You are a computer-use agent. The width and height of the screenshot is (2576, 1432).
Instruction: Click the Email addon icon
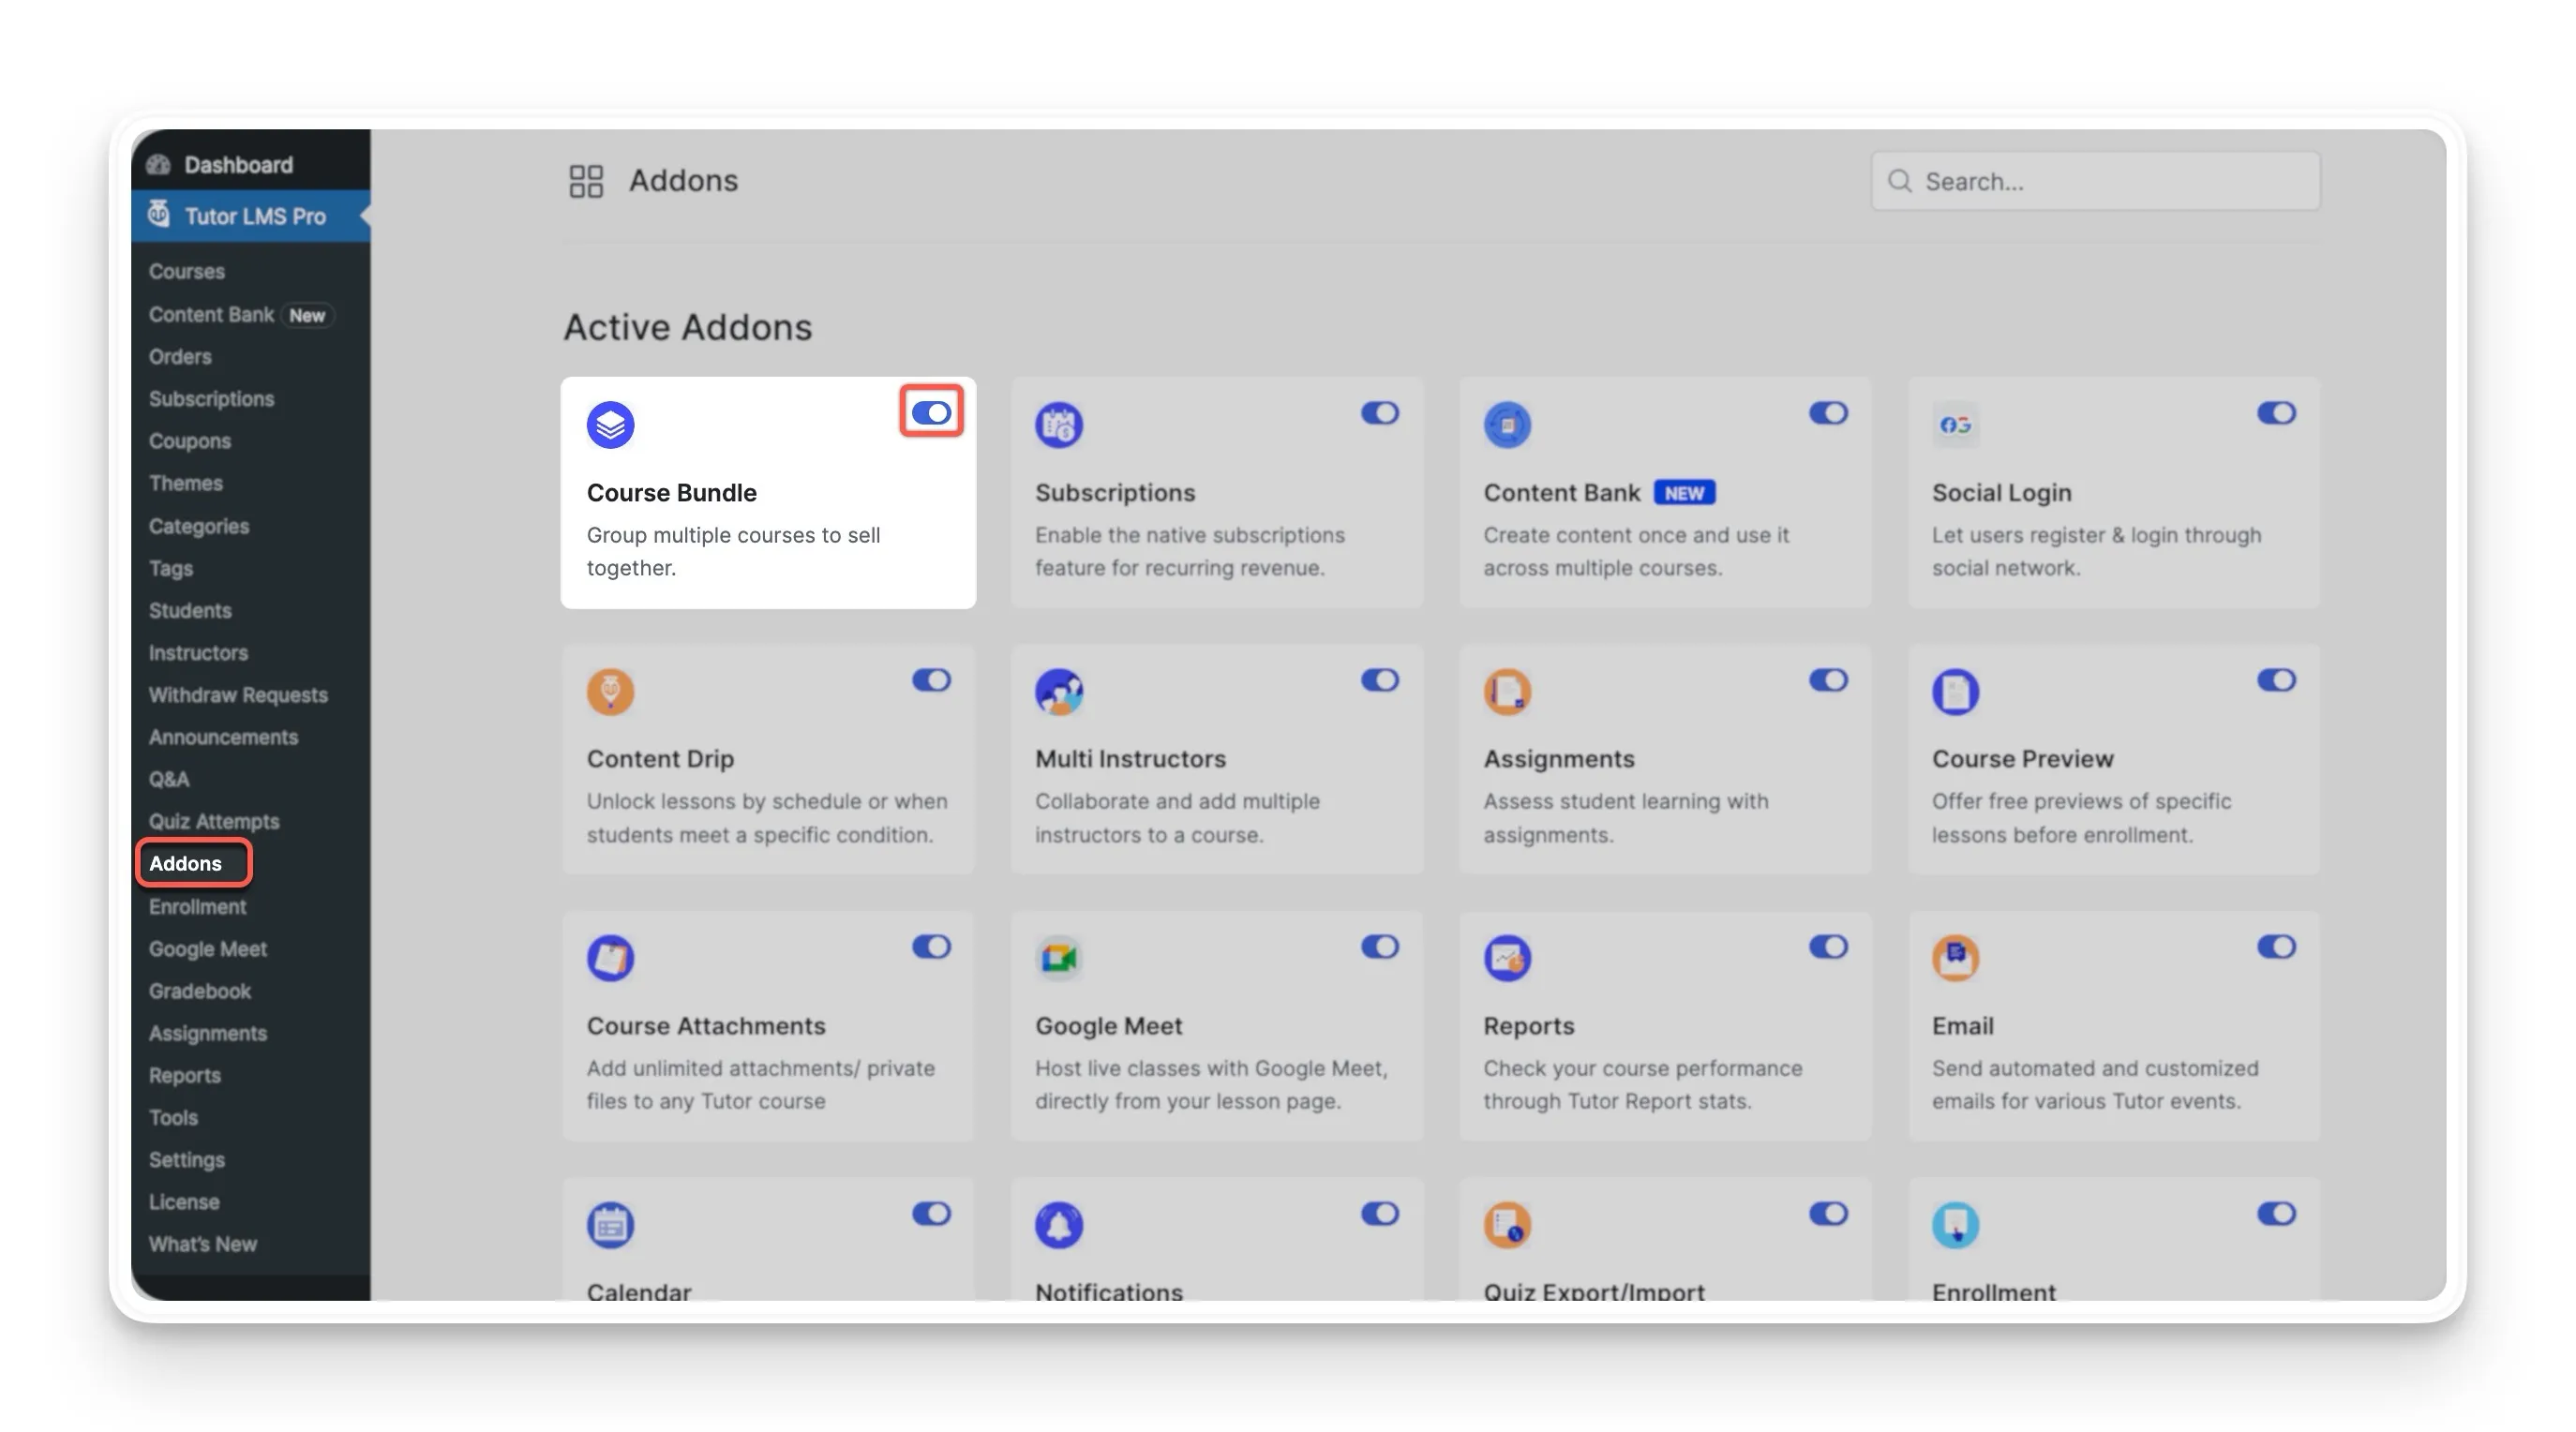click(1955, 958)
